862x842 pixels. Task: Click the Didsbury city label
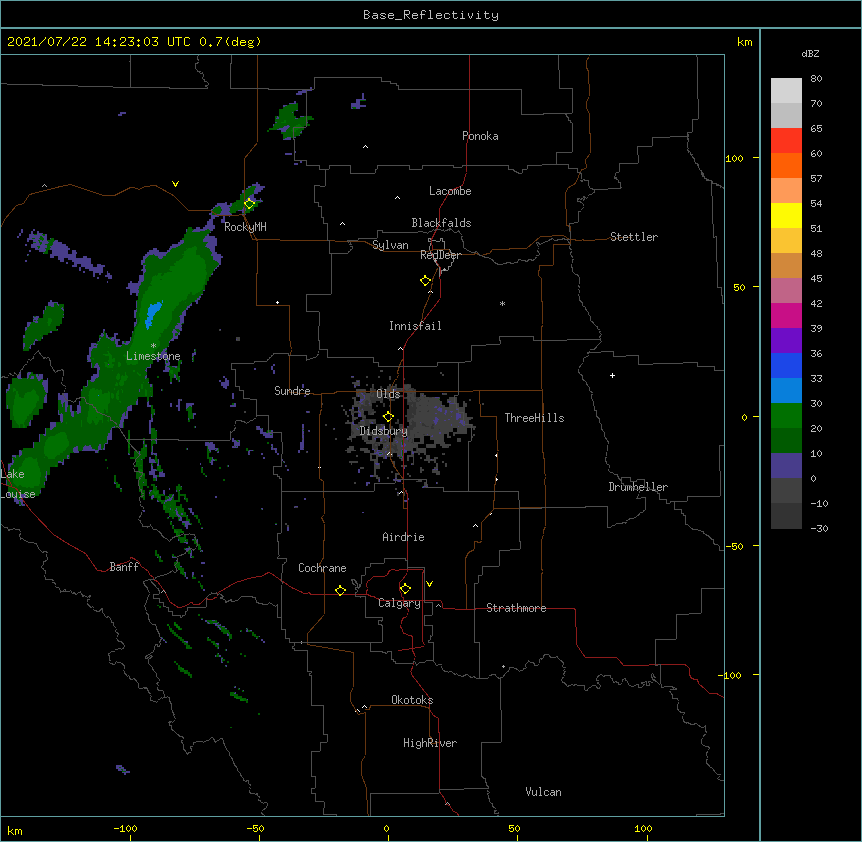click(383, 431)
